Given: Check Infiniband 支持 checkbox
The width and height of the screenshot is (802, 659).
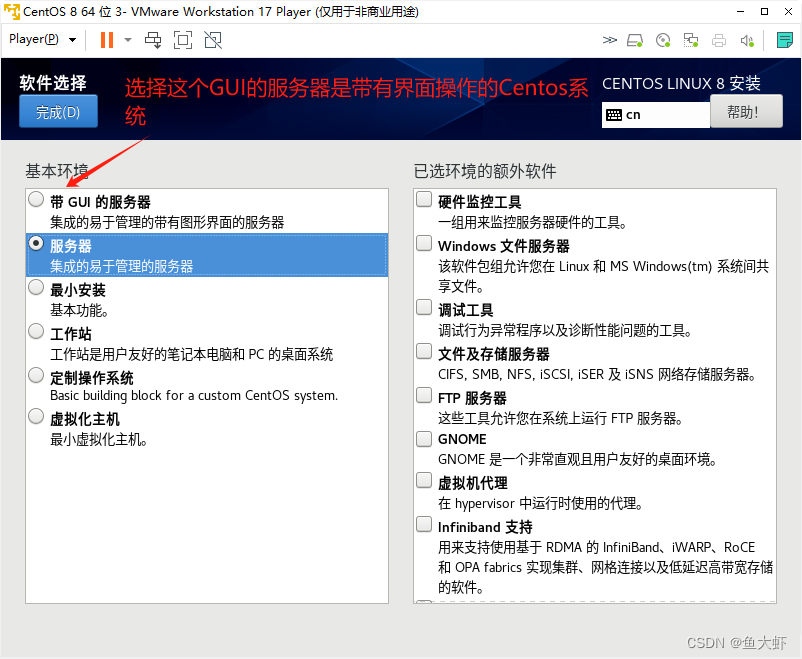Looking at the screenshot, I should (x=424, y=524).
